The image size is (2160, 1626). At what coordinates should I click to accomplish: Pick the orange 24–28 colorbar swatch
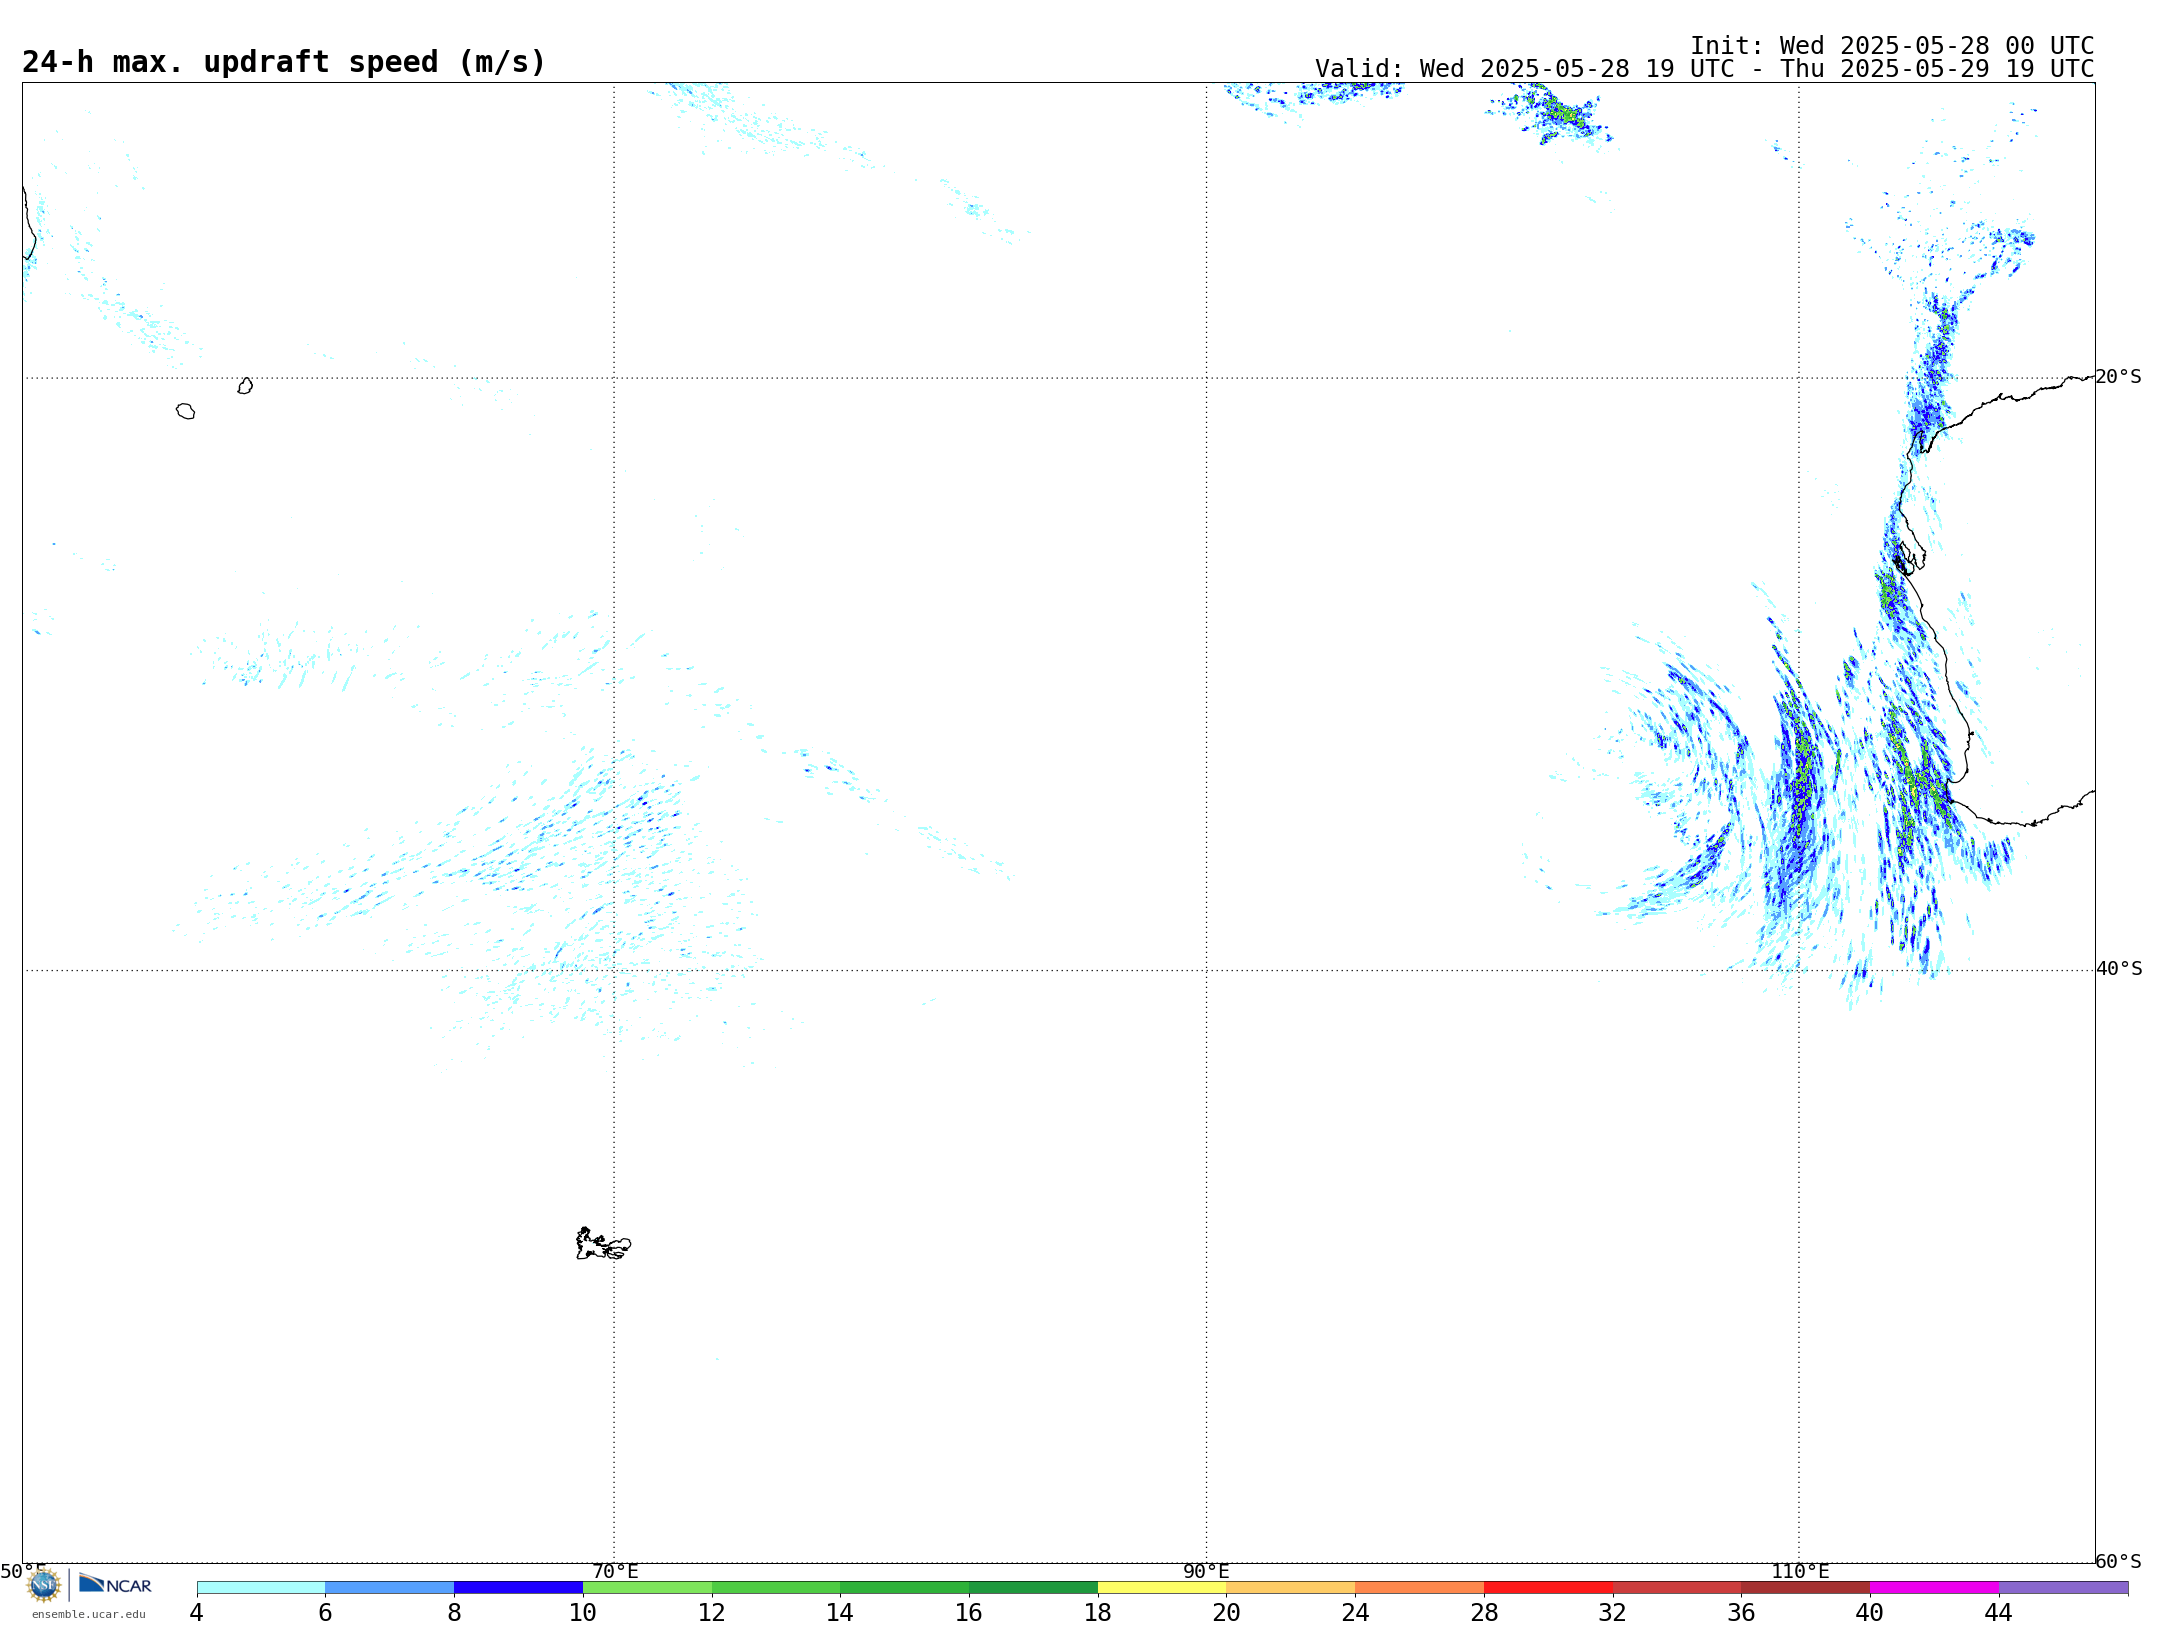tap(1419, 1588)
